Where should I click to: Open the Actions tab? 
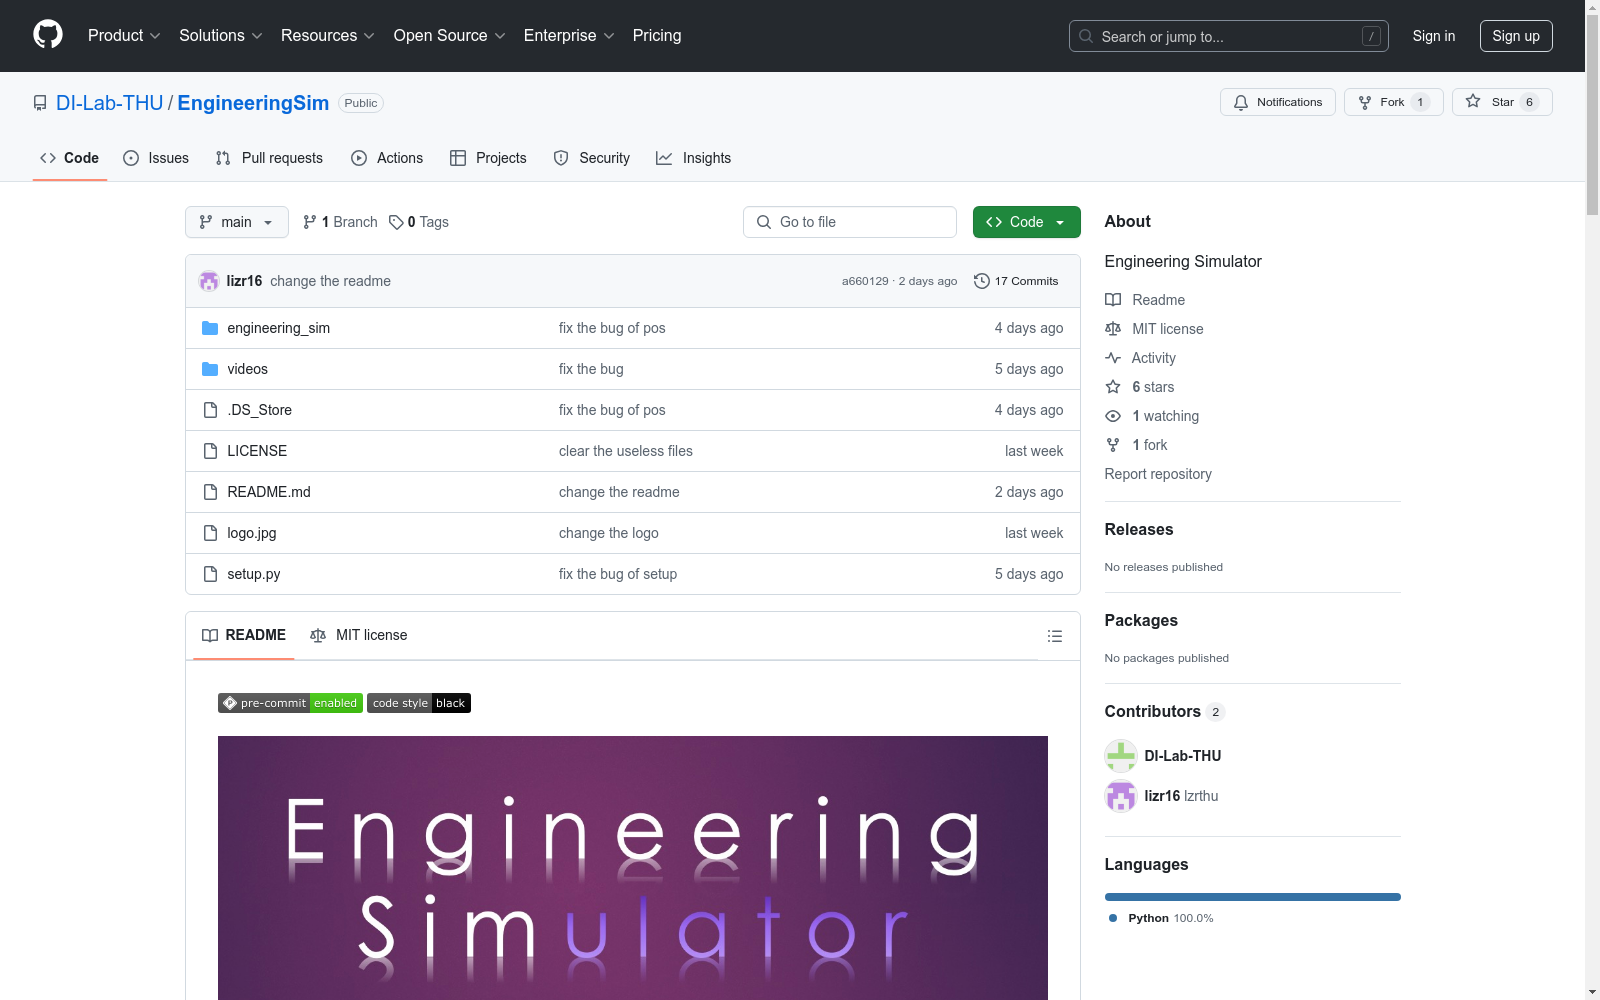[387, 158]
